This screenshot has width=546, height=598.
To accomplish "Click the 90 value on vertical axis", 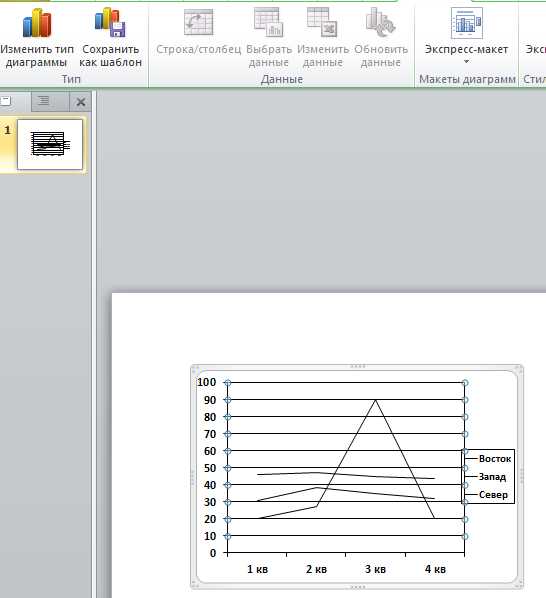I will [x=210, y=400].
